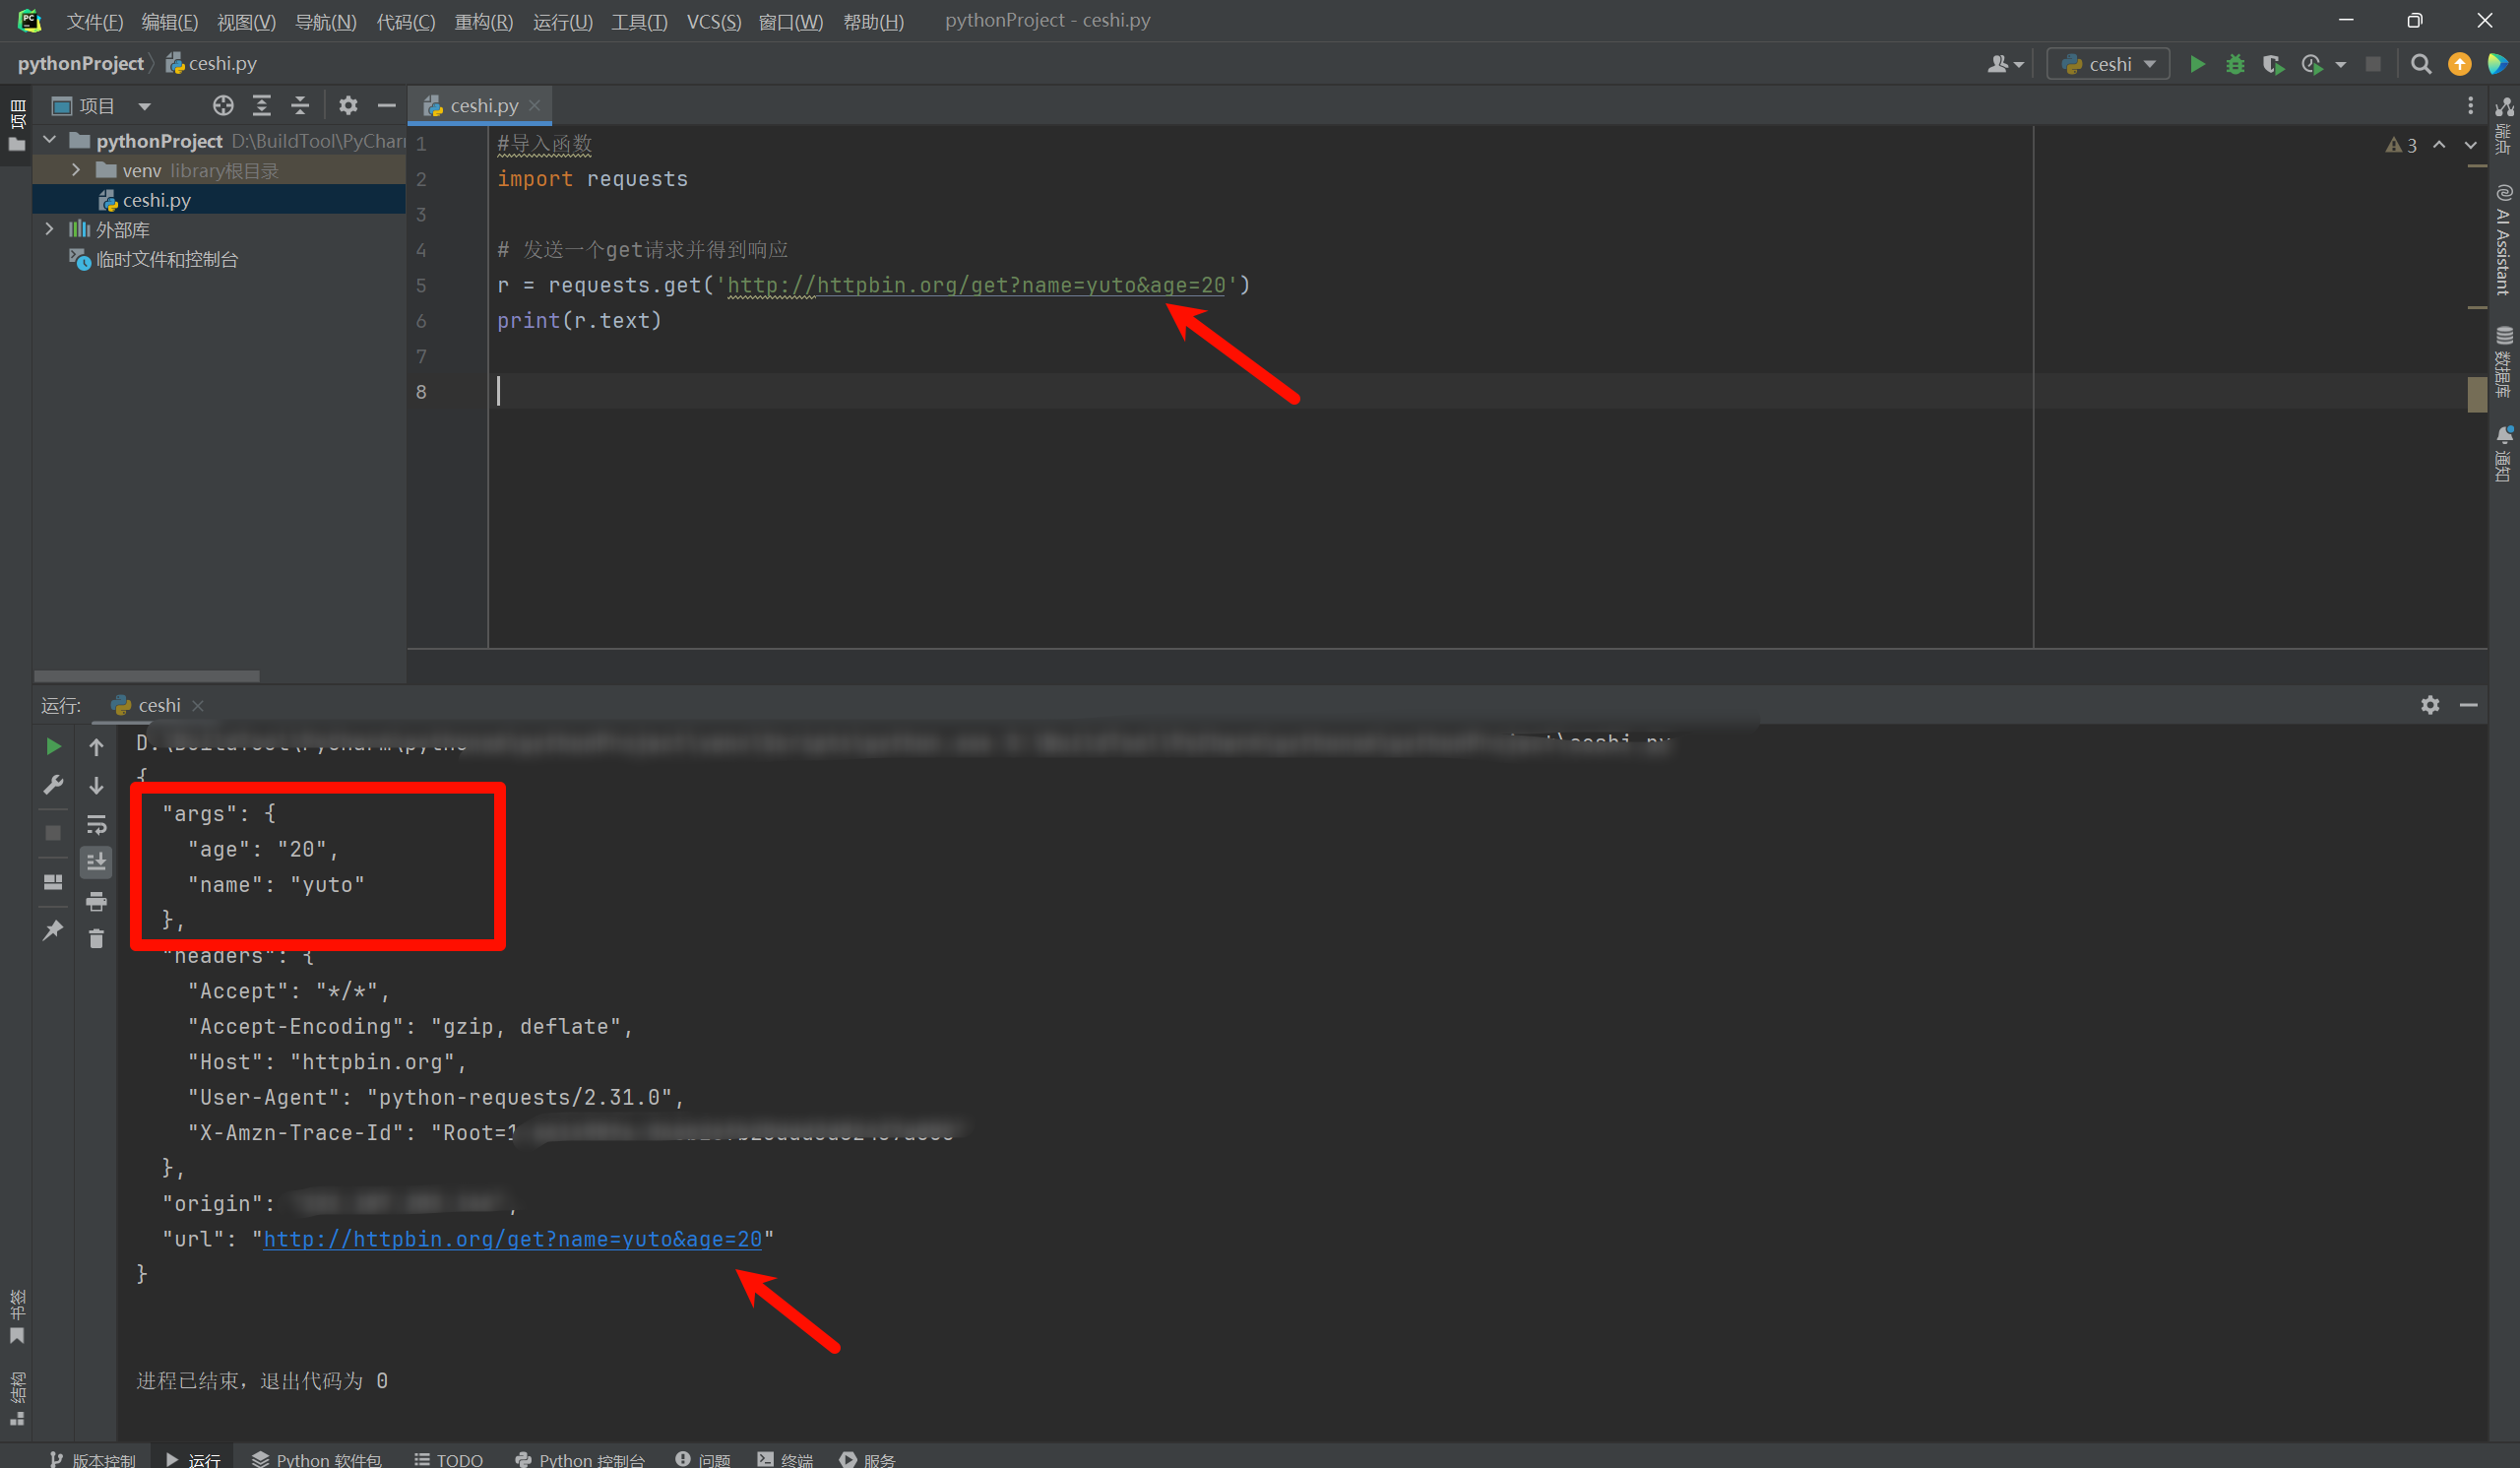2520x1468 pixels.
Task: Click the warnings count indicator showing 3
Action: pyautogui.click(x=2401, y=145)
